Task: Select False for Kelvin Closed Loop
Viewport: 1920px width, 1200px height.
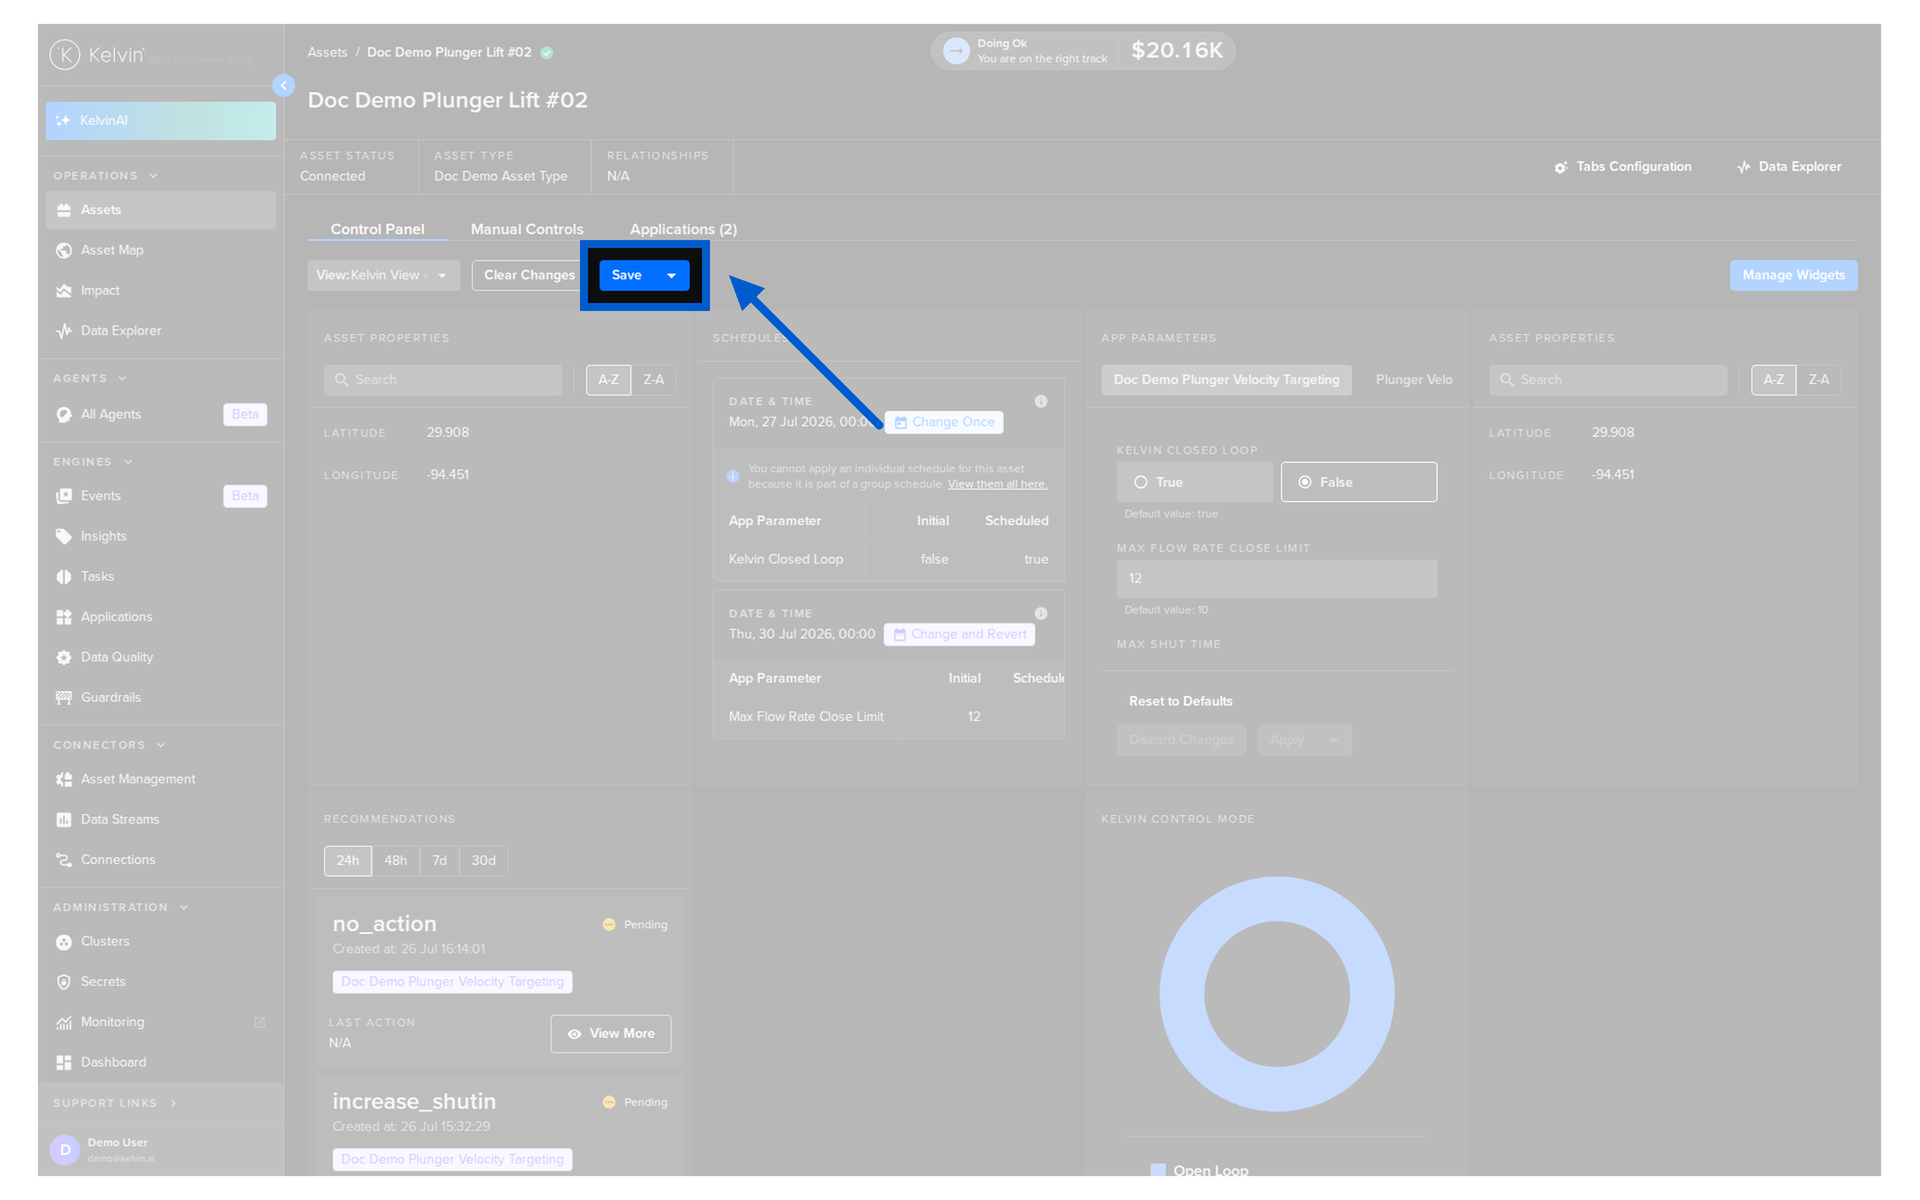Action: [x=1358, y=482]
